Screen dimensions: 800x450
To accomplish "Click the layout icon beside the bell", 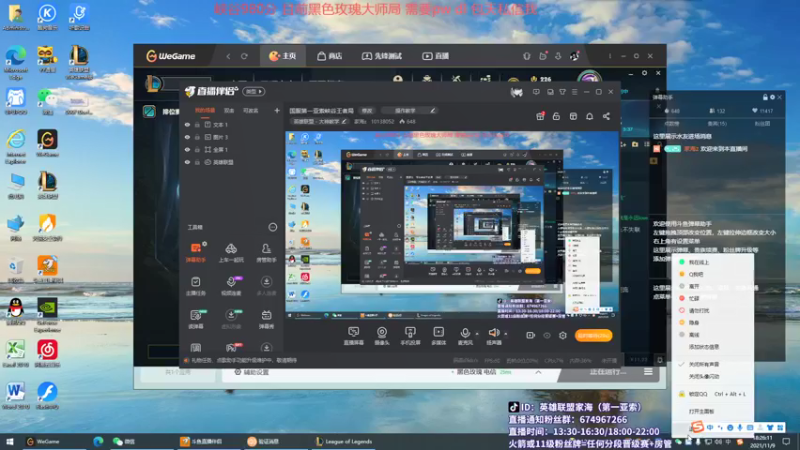I will [573, 116].
